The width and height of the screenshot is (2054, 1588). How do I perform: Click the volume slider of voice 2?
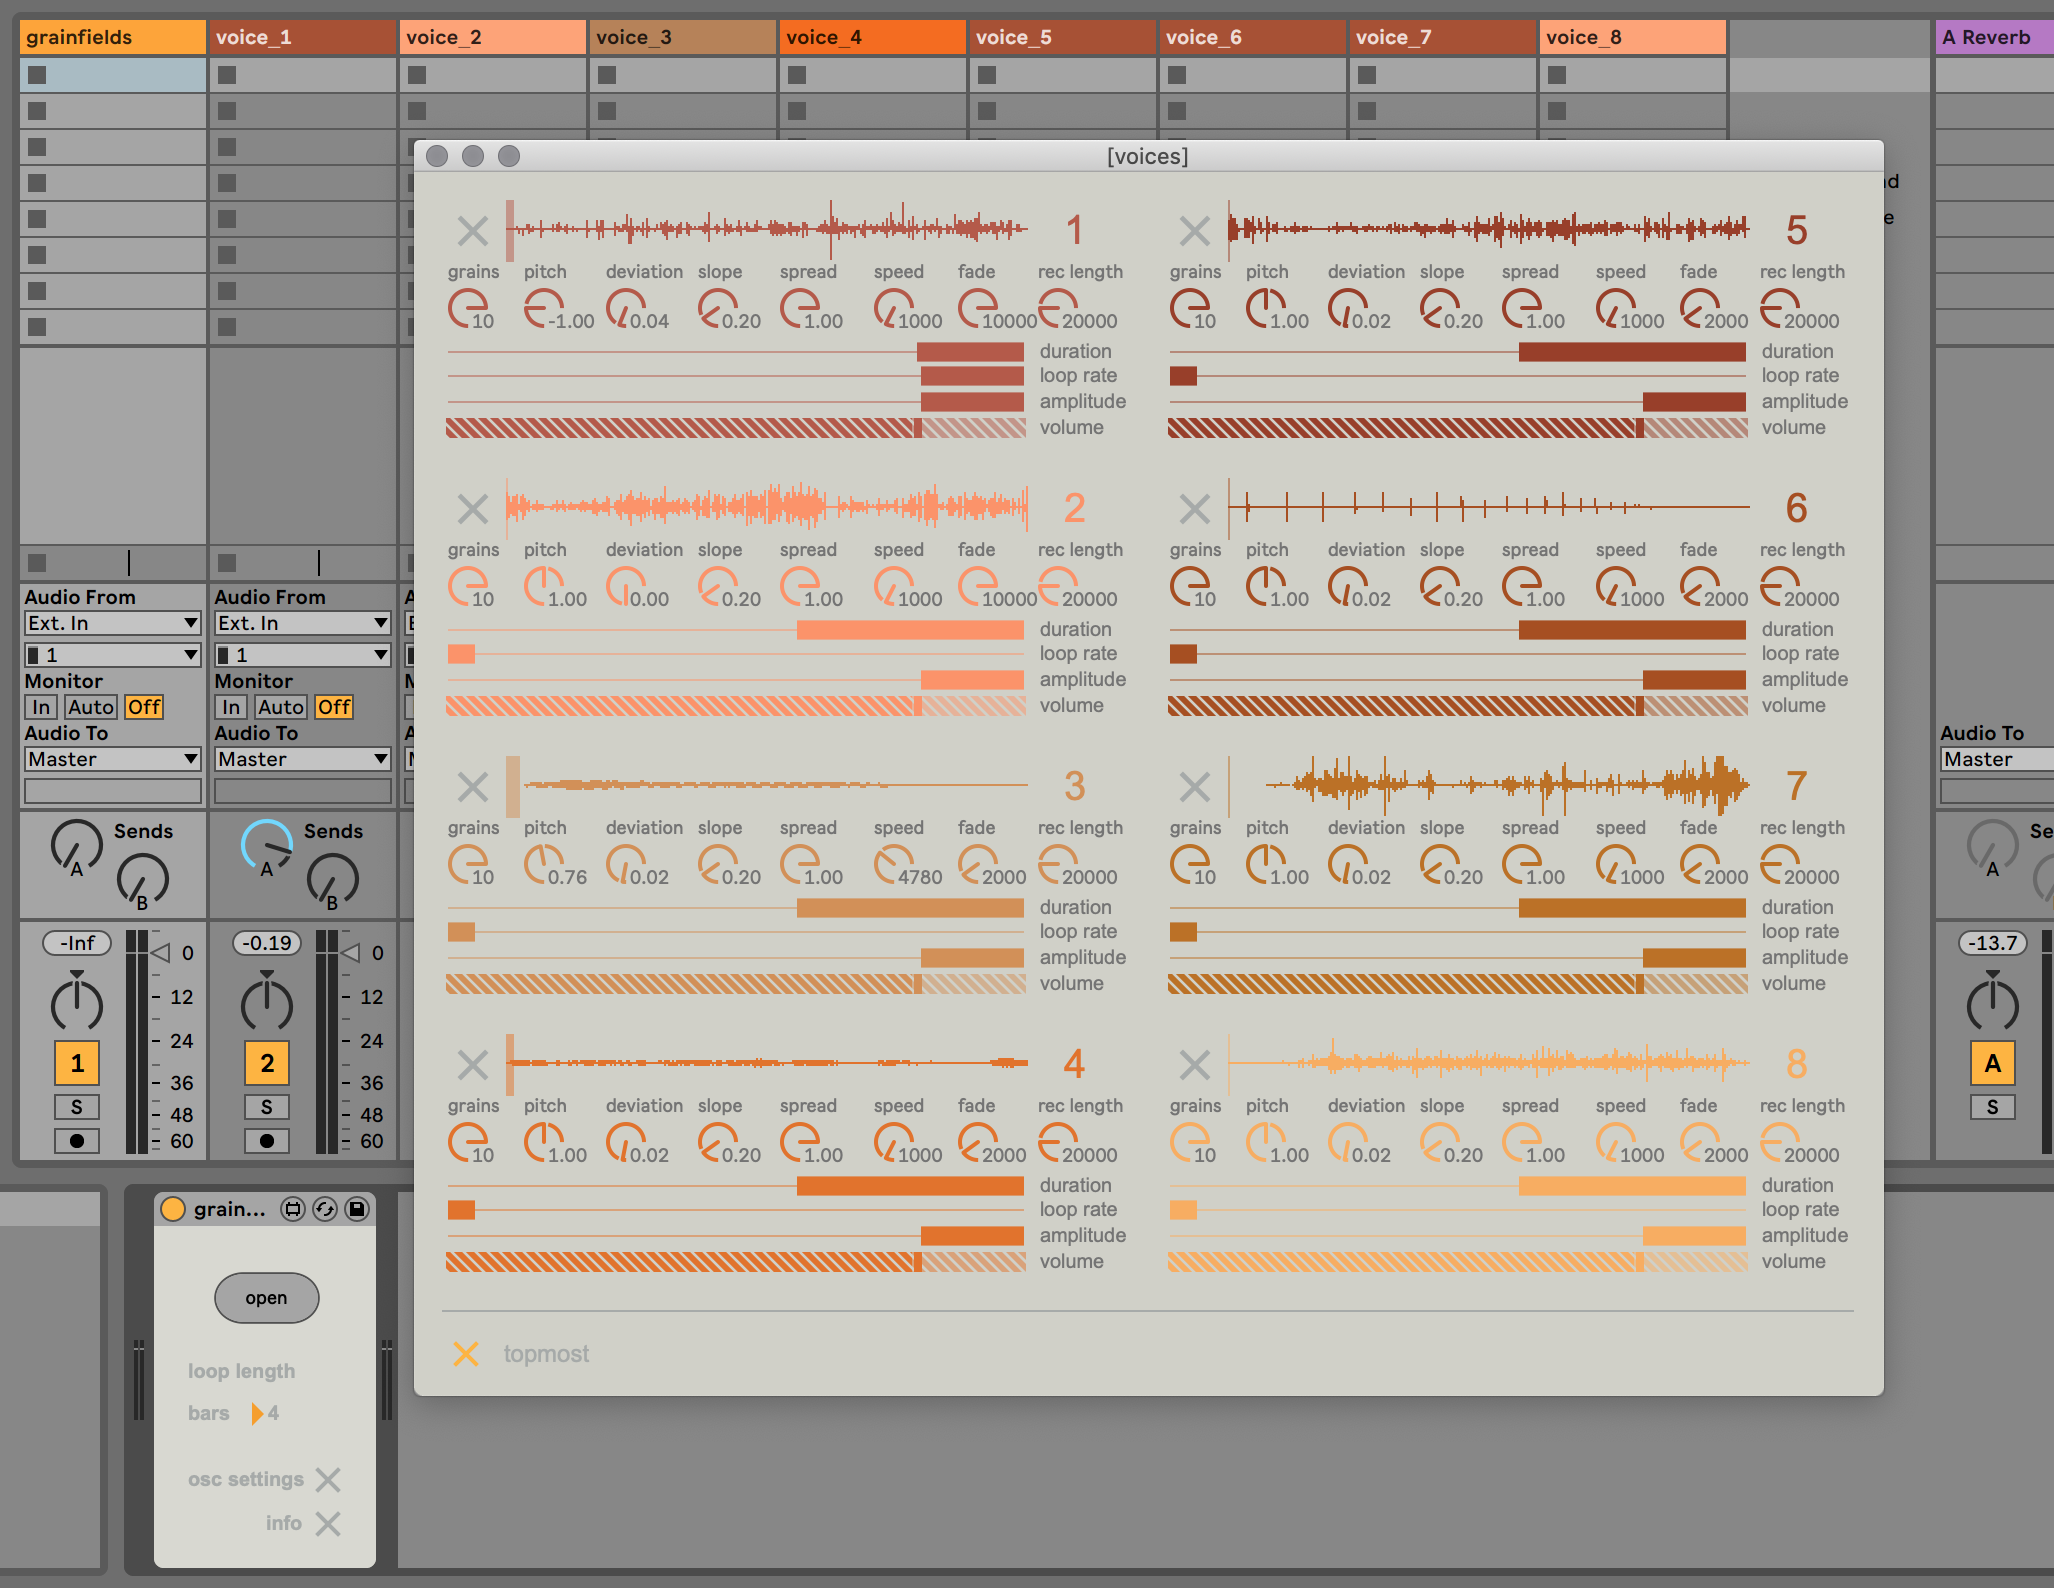click(735, 705)
